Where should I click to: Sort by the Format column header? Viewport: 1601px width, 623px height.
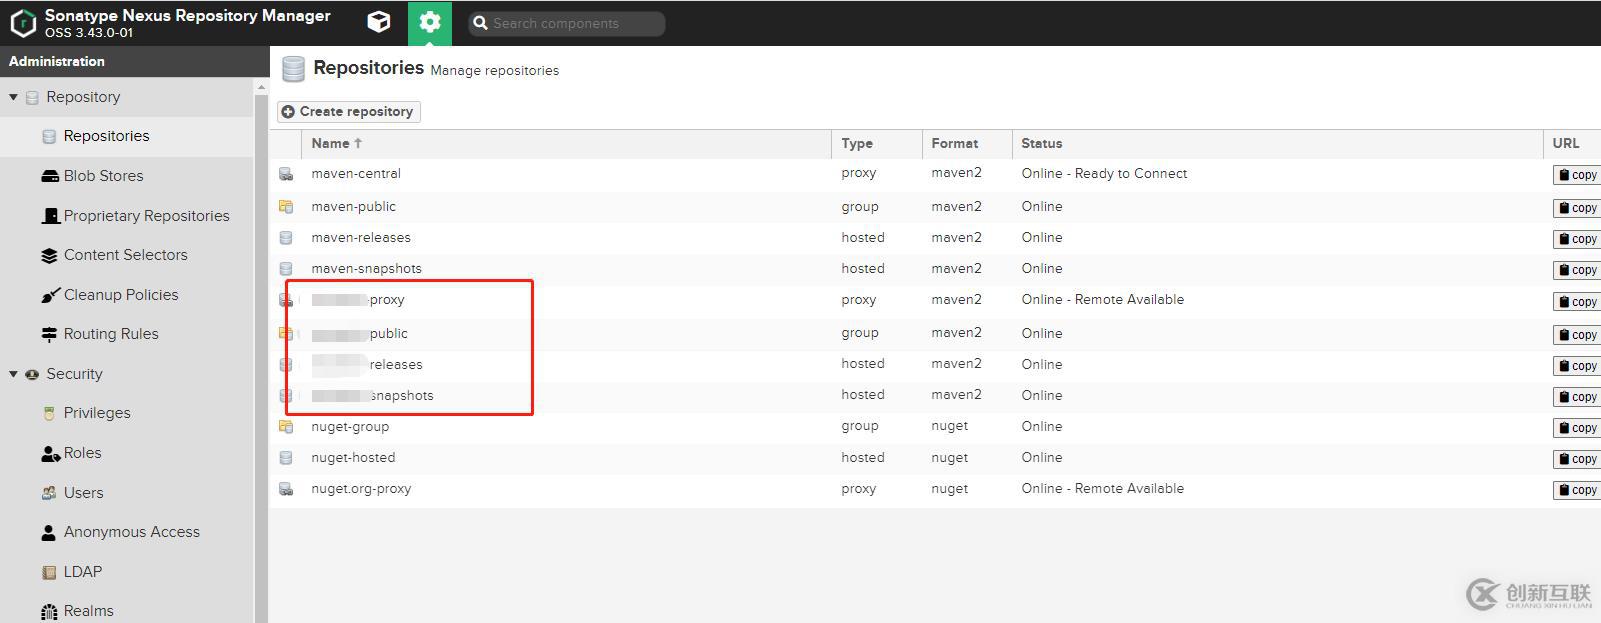point(967,144)
